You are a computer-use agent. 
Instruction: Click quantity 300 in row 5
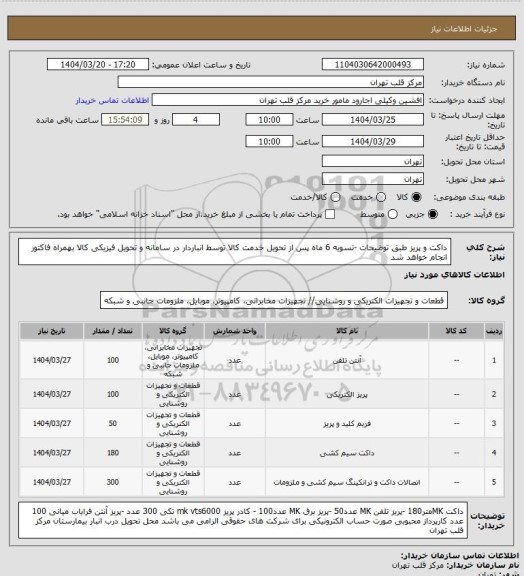tap(112, 482)
